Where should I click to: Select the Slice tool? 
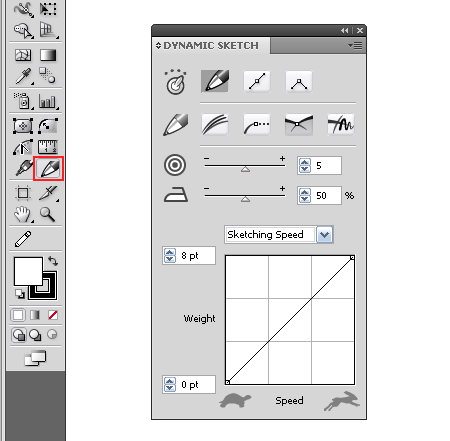[48, 193]
